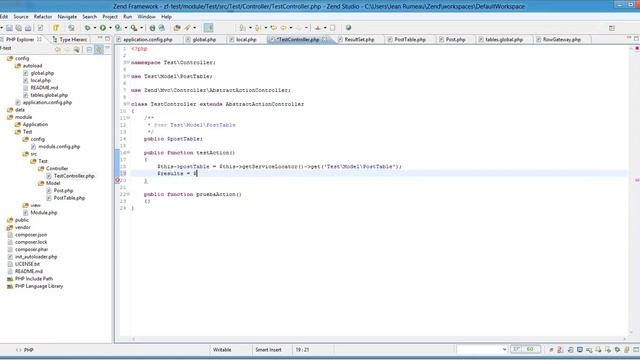
Task: Select composer.json in the tree
Action: (x=31, y=235)
